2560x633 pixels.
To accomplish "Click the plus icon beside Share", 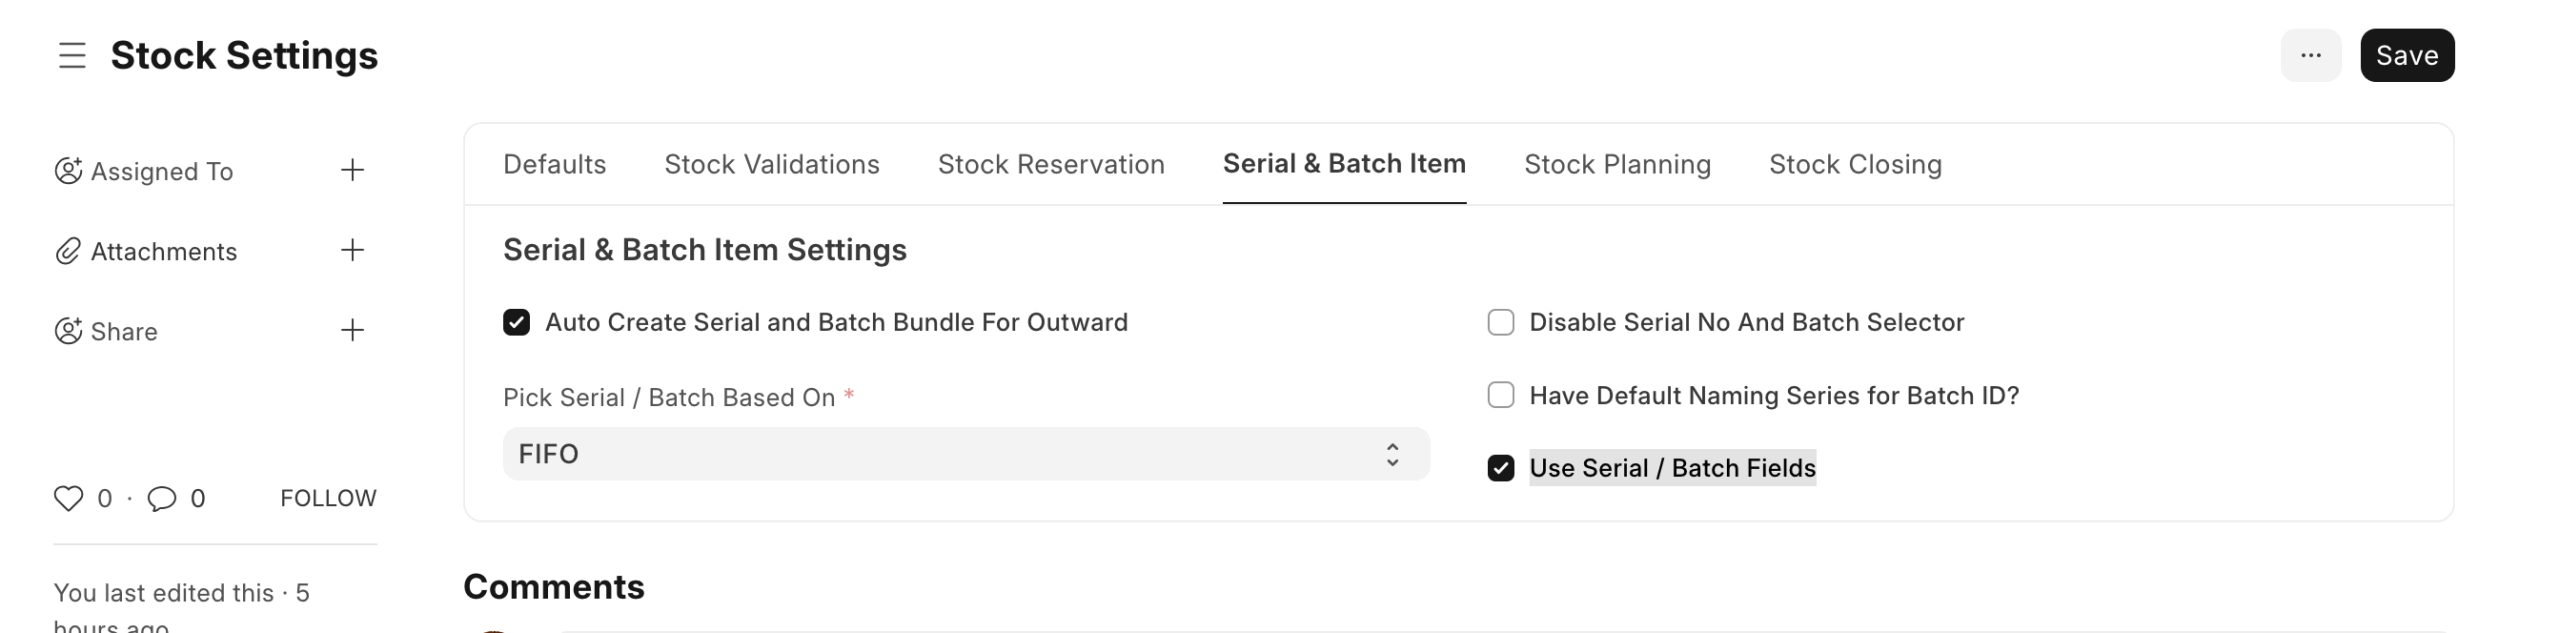I will tap(352, 330).
